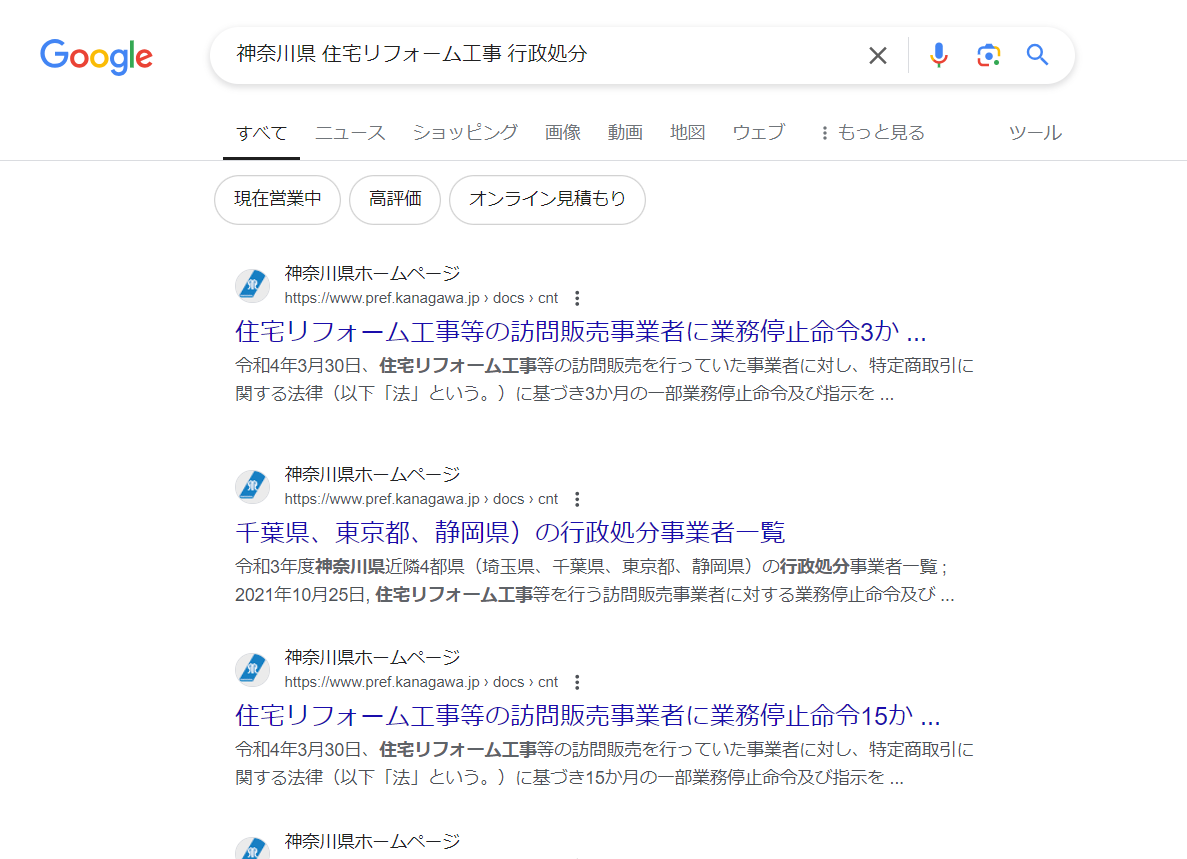
Task: Click snippet text mentioning 2021年10月25日
Action: 594,581
